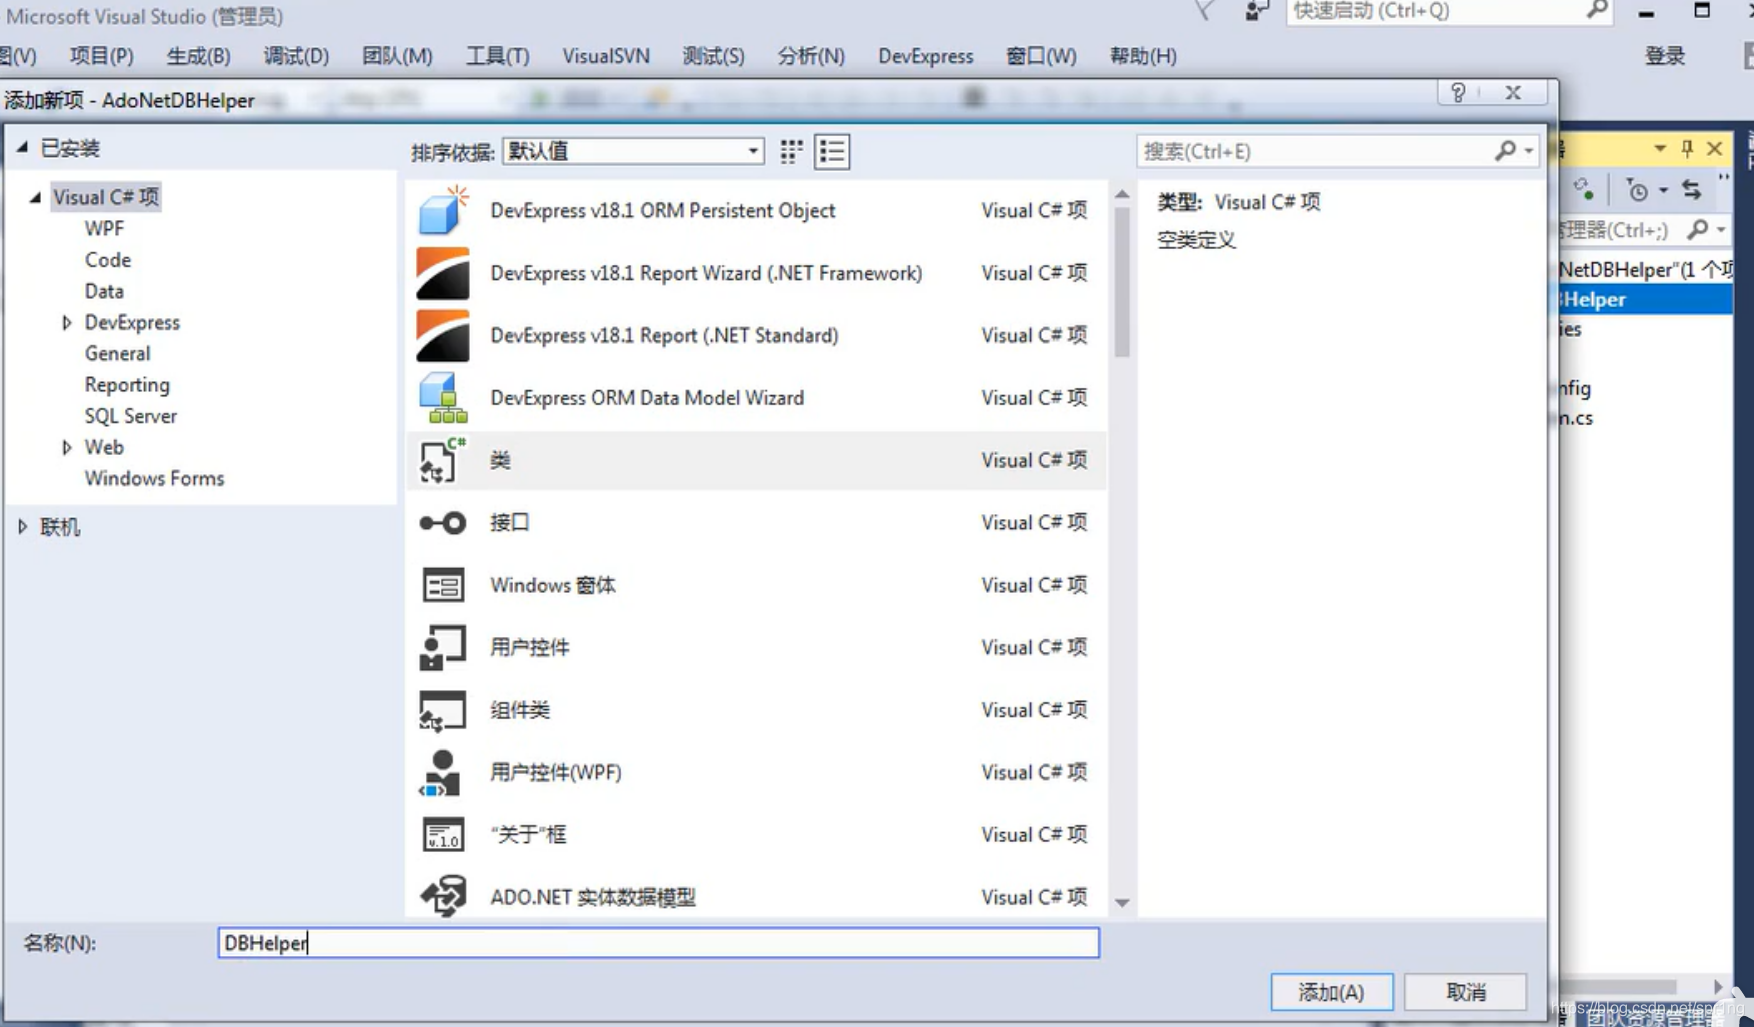The height and width of the screenshot is (1027, 1754).
Task: Open the 生成(B) build menu
Action: (x=198, y=56)
